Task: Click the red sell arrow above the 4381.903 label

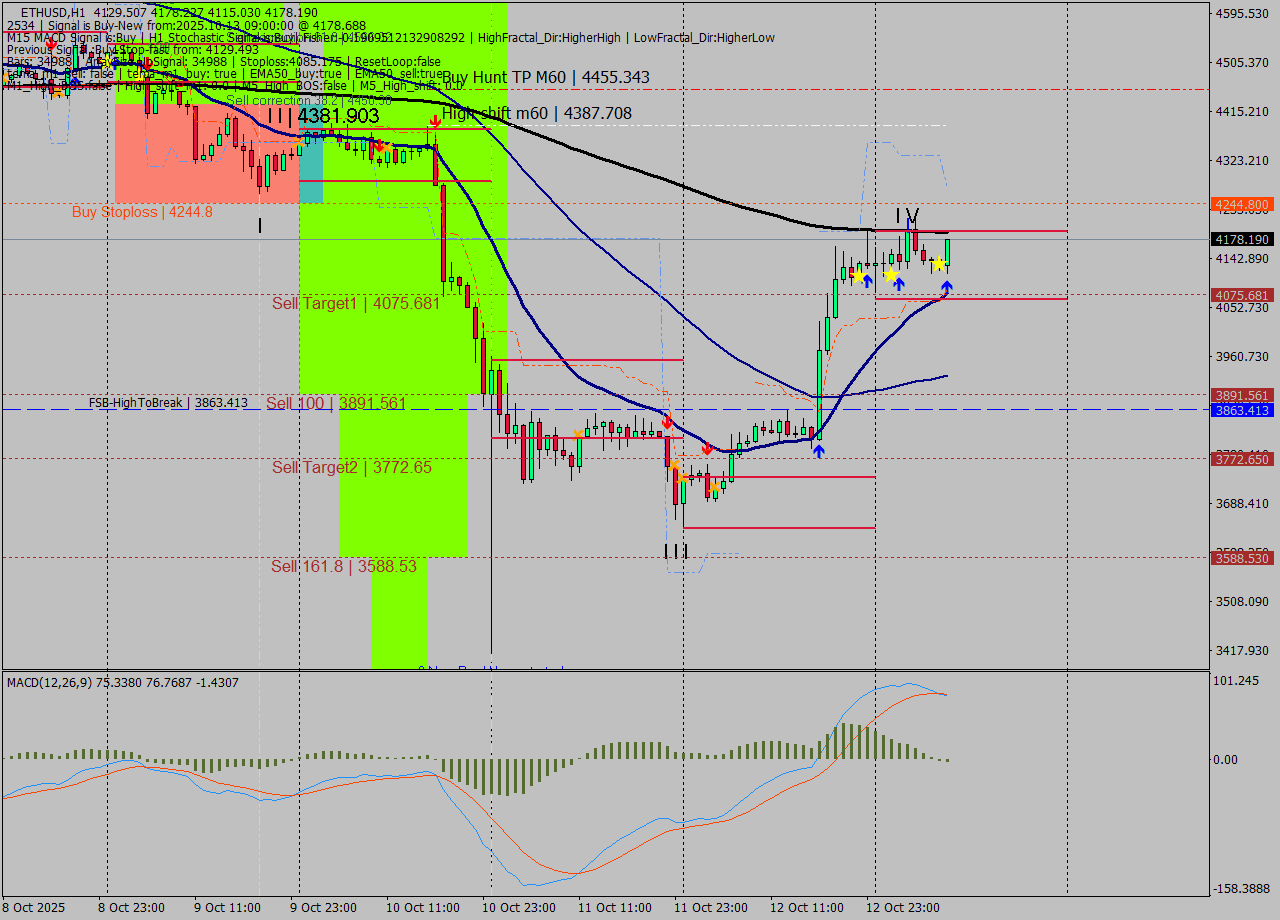Action: (435, 121)
